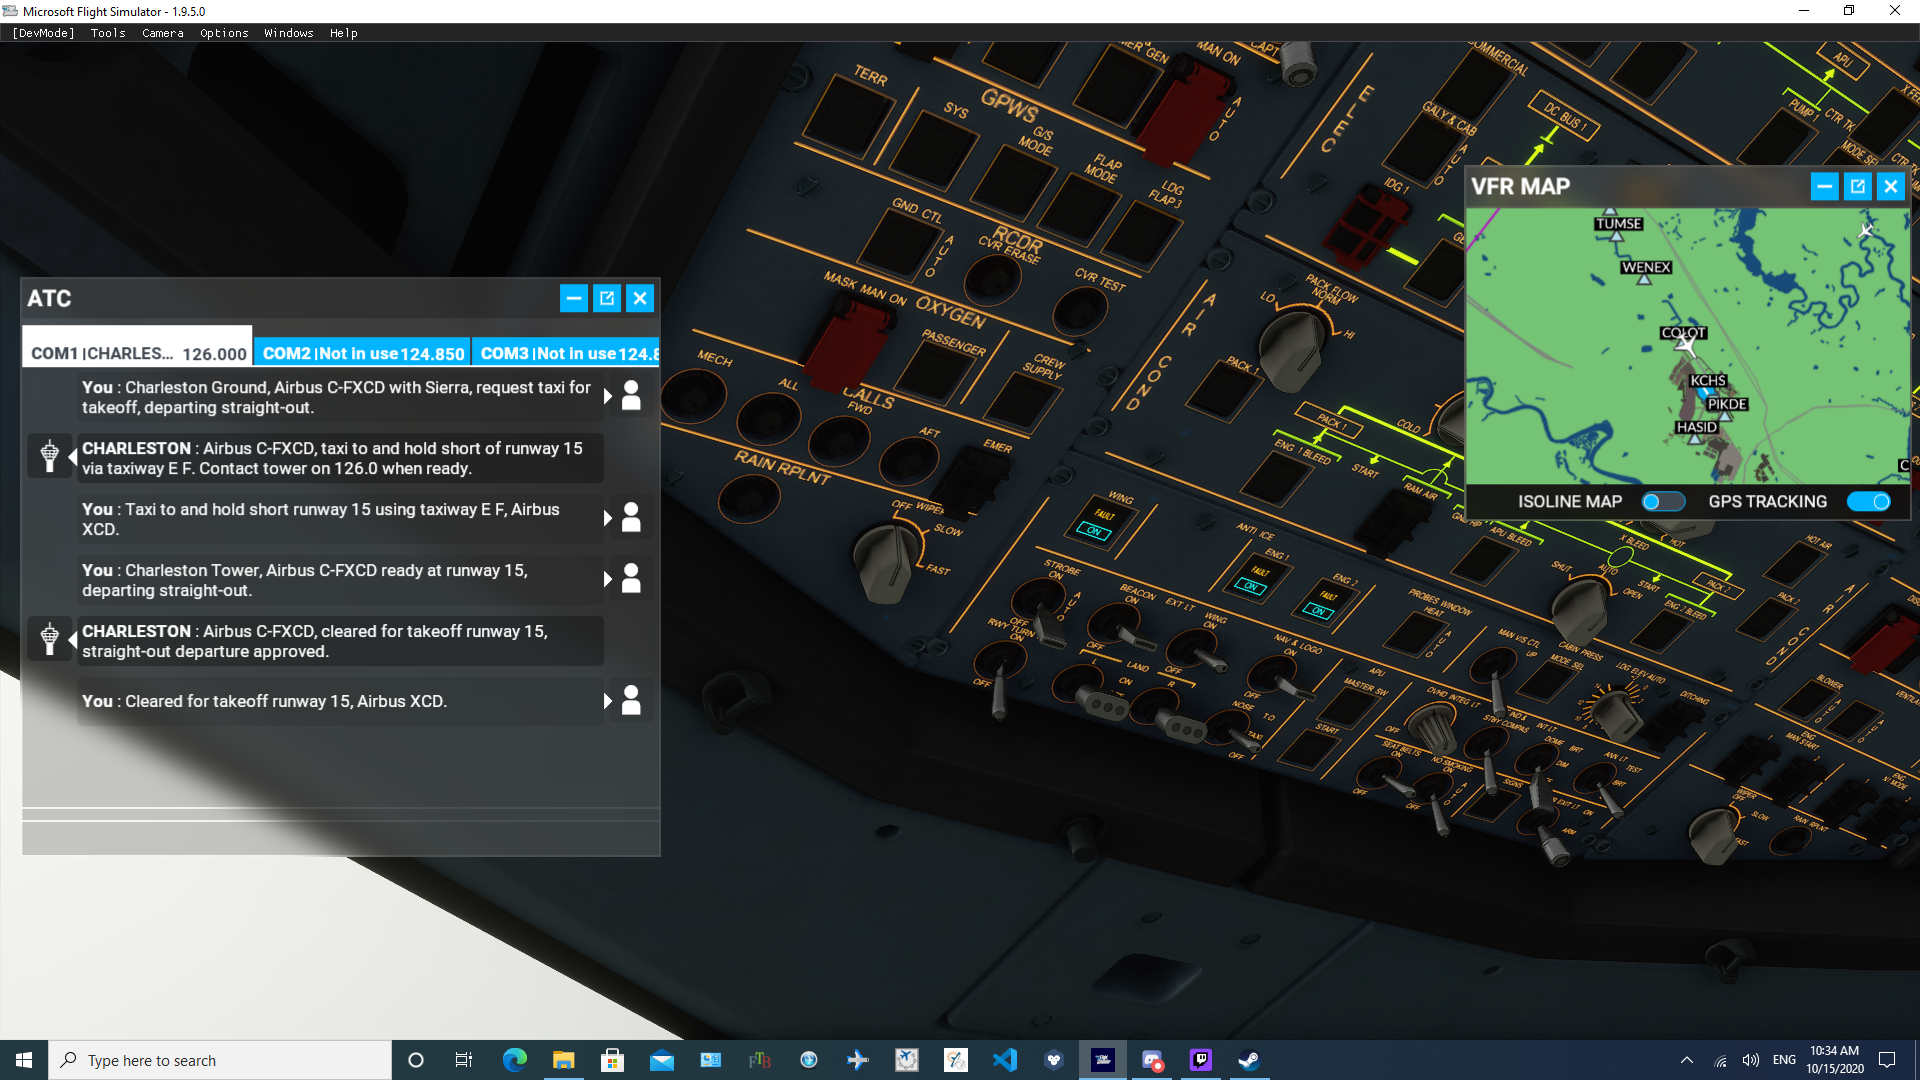Image resolution: width=1920 pixels, height=1080 pixels.
Task: Minimize the ATC panel
Action: pos(573,298)
